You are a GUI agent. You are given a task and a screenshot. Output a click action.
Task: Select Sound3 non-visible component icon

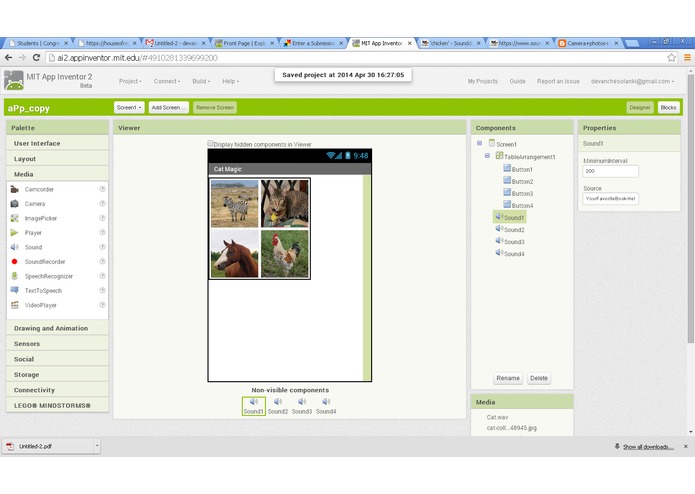pyautogui.click(x=302, y=405)
